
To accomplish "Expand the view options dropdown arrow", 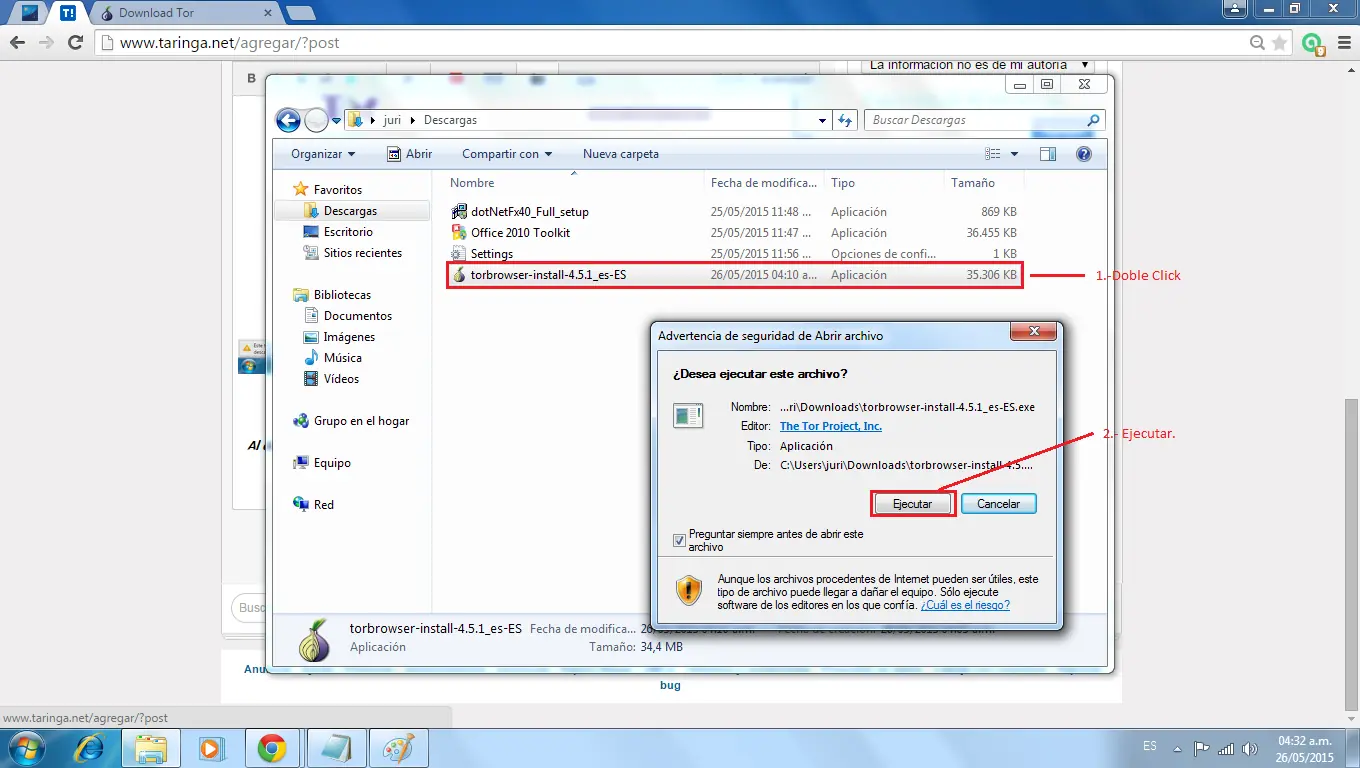I will tap(1014, 154).
